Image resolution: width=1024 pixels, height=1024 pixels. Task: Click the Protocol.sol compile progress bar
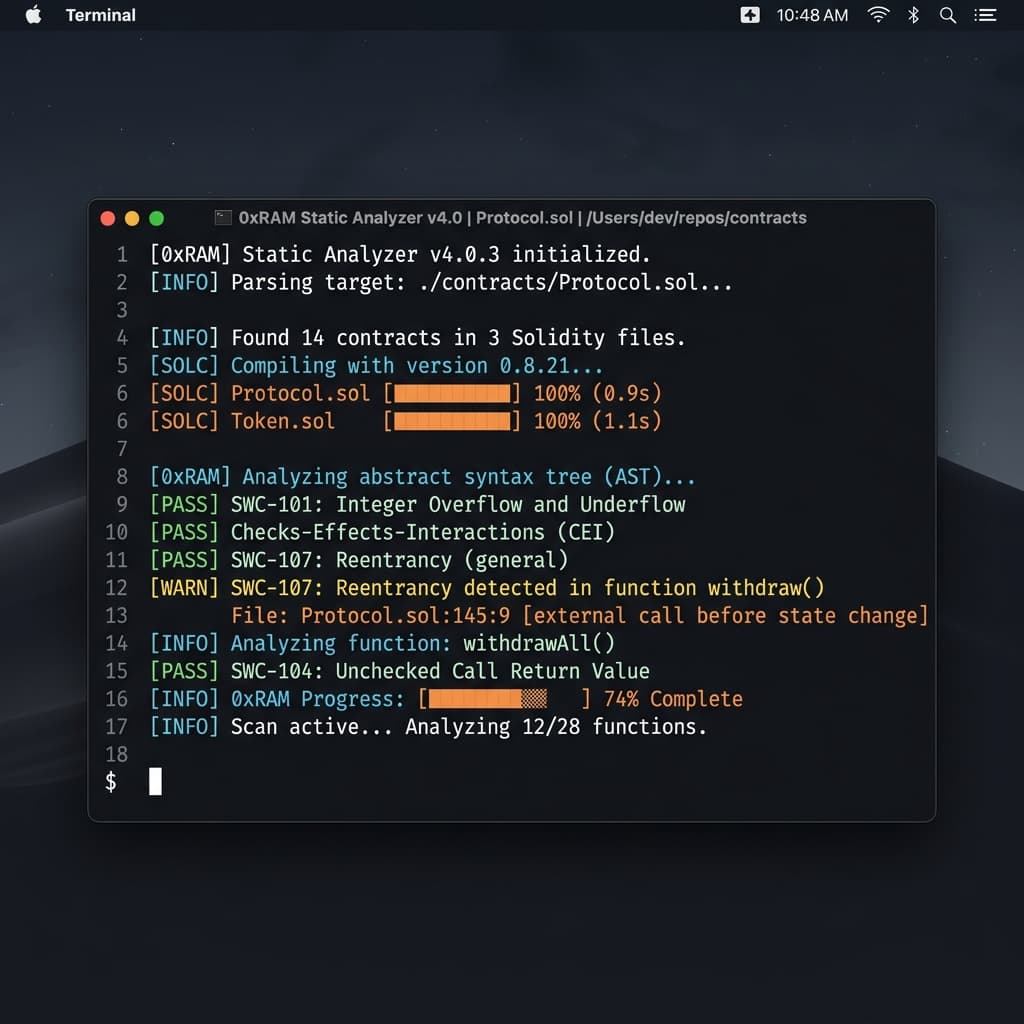pos(452,393)
